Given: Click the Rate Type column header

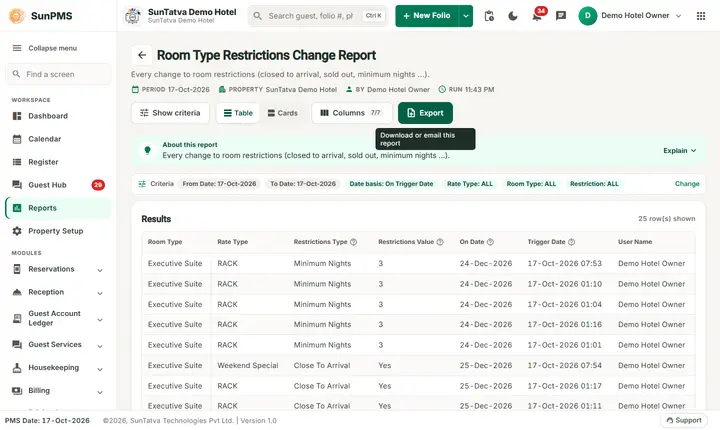Looking at the screenshot, I should point(232,242).
